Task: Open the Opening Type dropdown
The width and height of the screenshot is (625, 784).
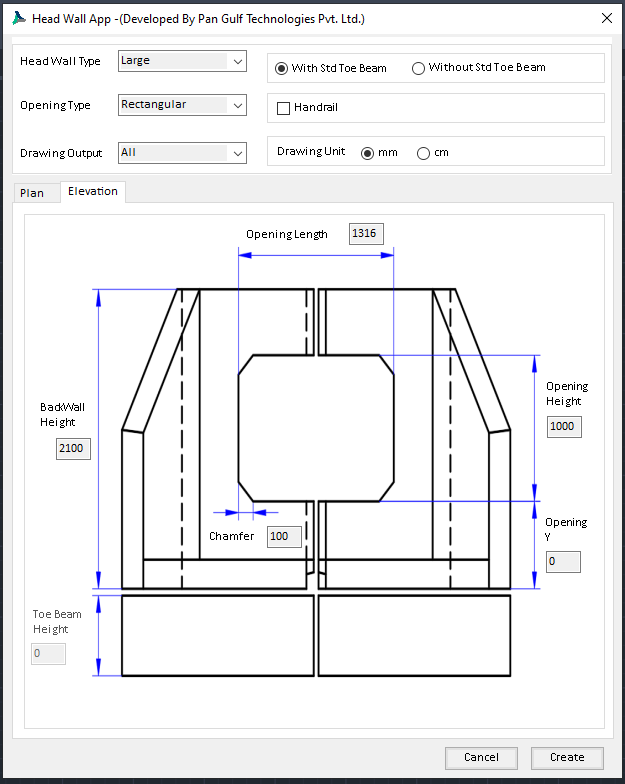Action: 182,105
